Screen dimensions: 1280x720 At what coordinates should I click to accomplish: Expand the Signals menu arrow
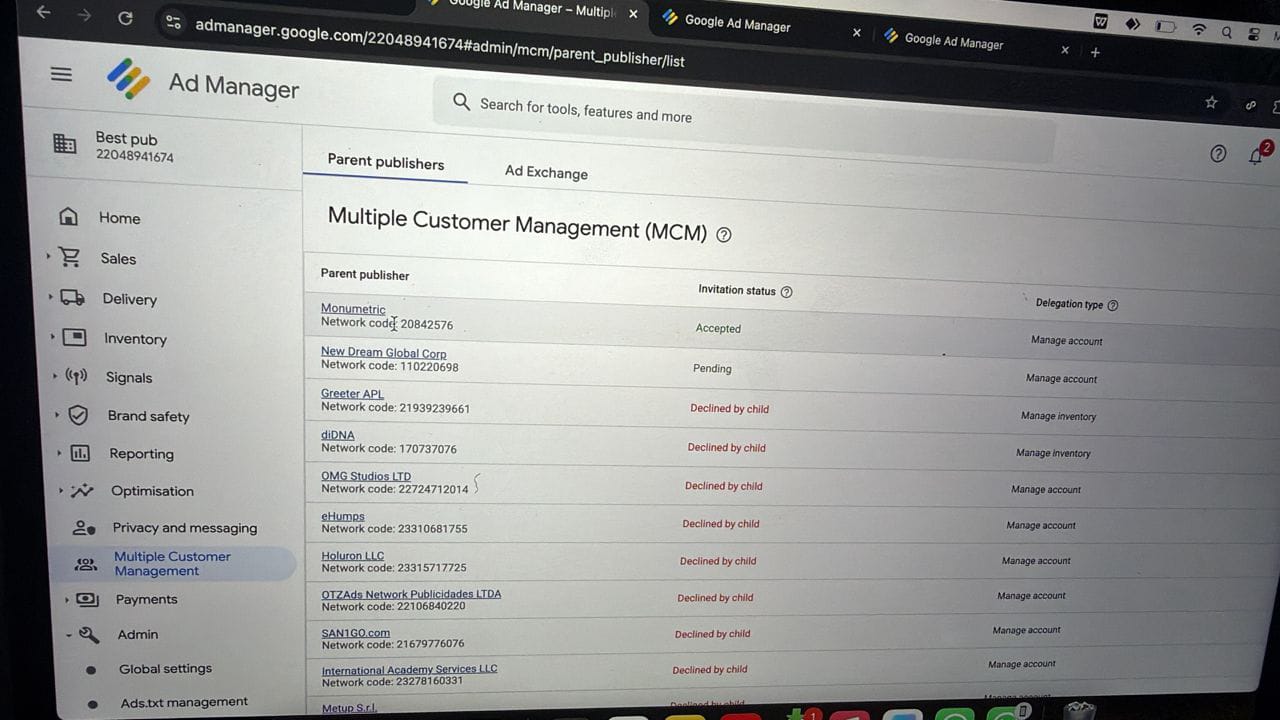[x=54, y=376]
